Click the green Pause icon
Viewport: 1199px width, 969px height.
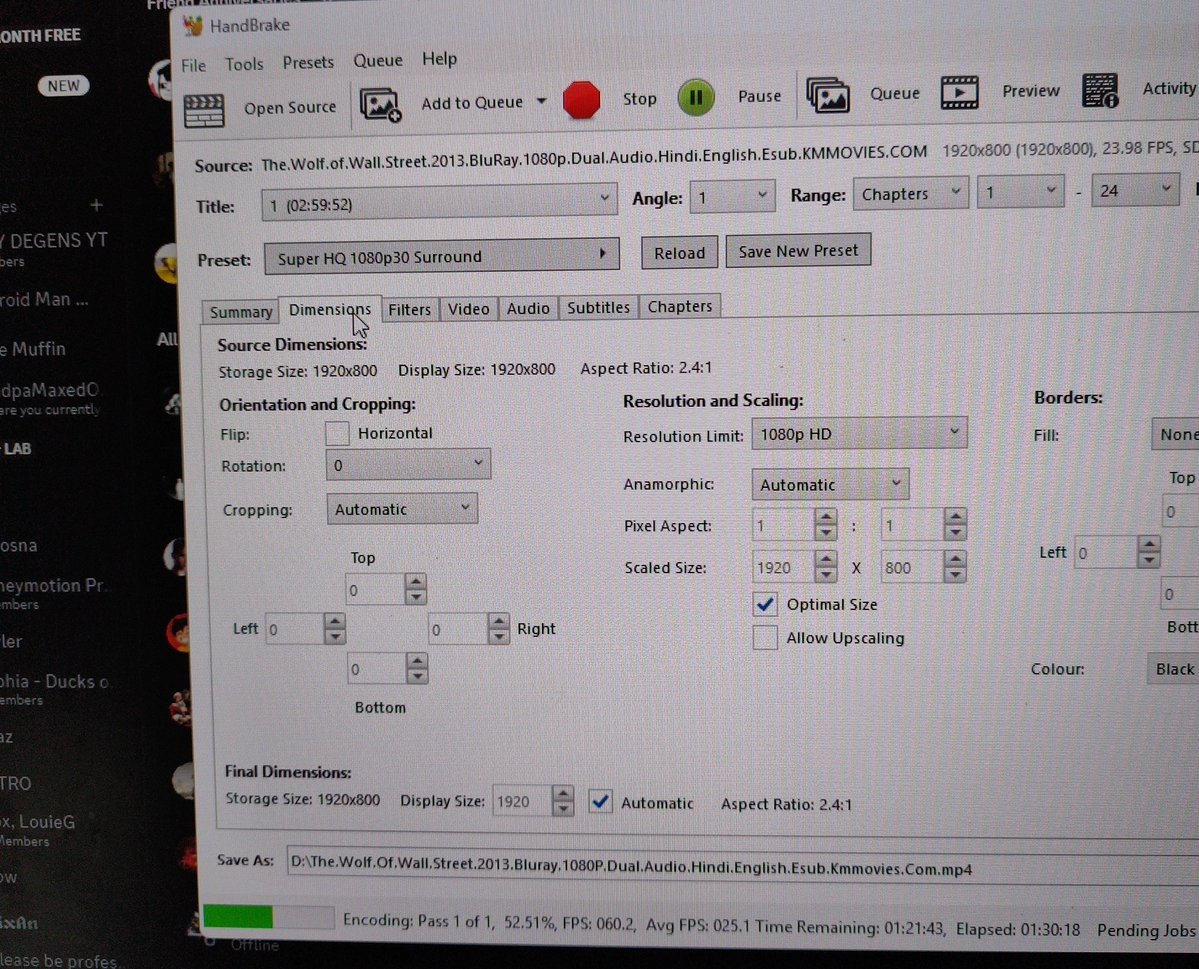point(696,97)
